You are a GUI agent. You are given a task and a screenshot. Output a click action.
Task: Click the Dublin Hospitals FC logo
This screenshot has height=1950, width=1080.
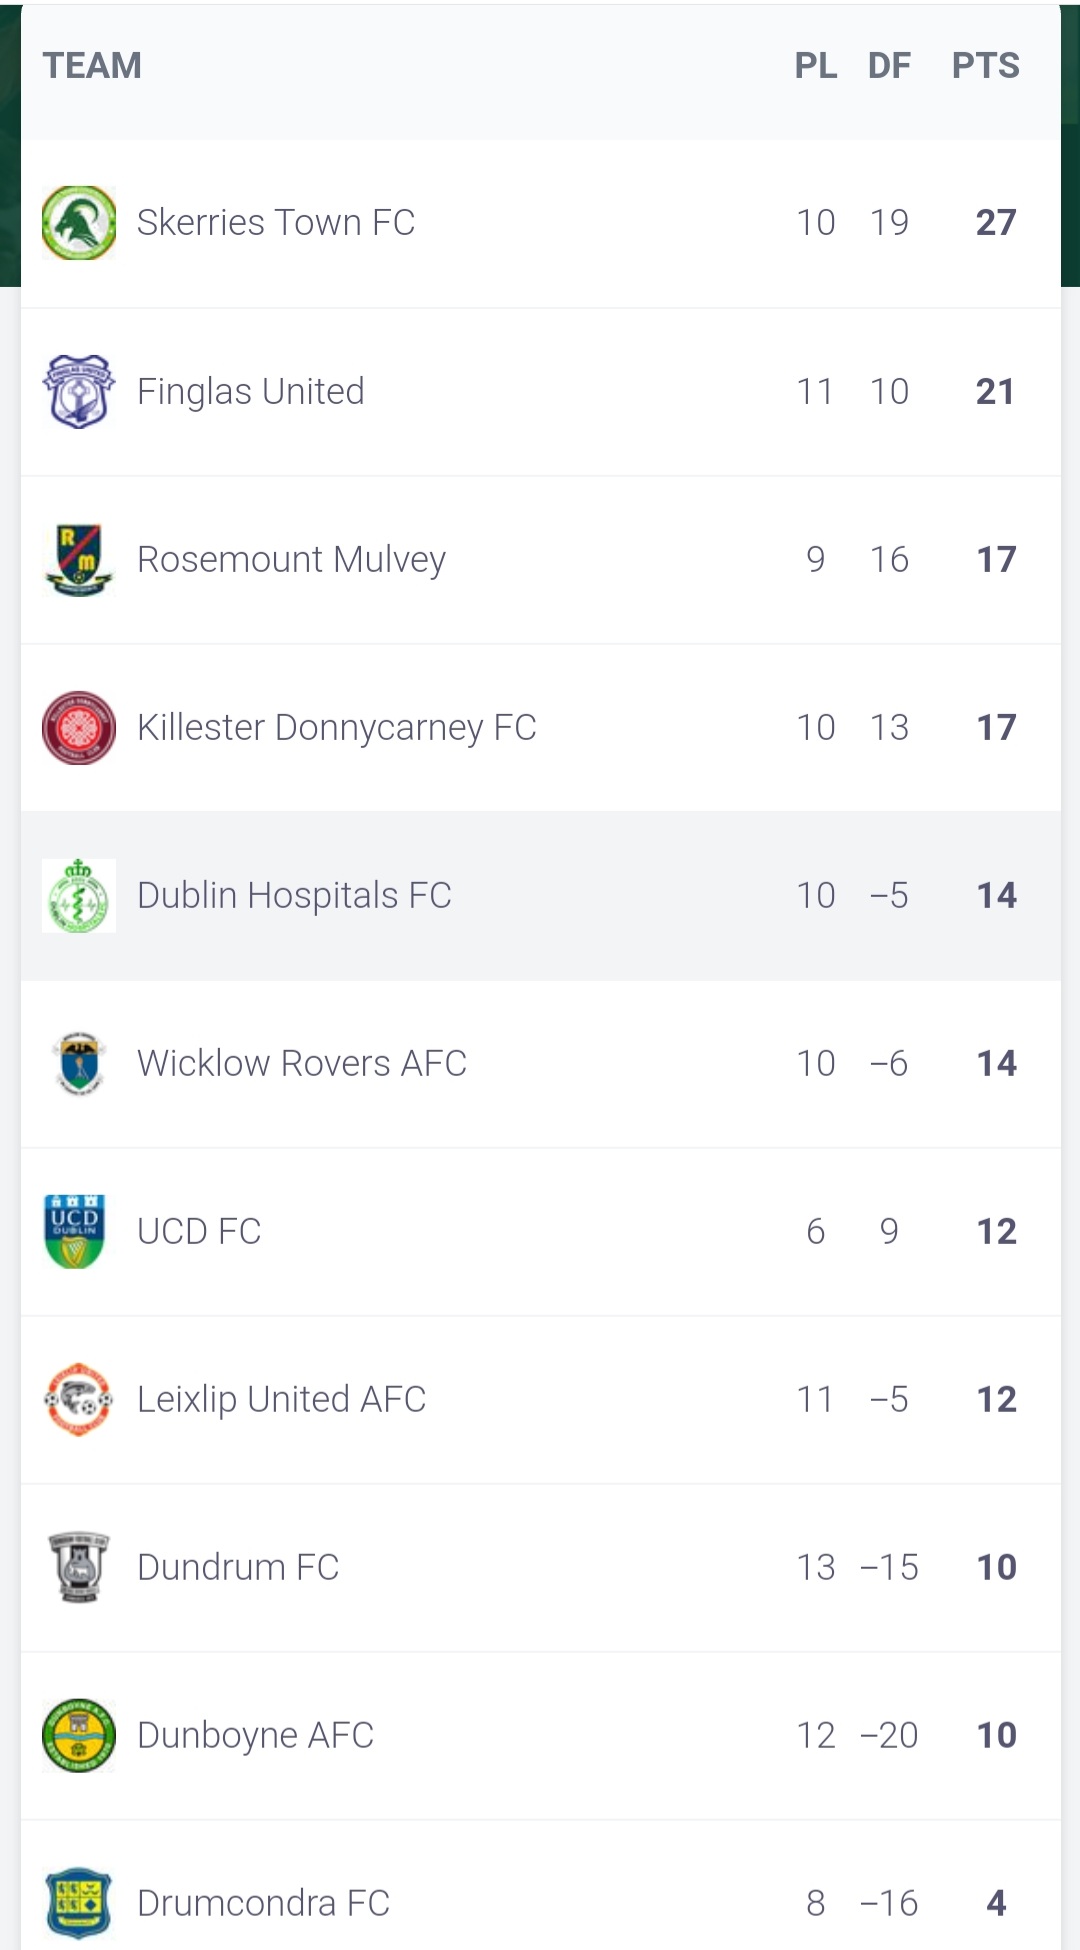(79, 895)
